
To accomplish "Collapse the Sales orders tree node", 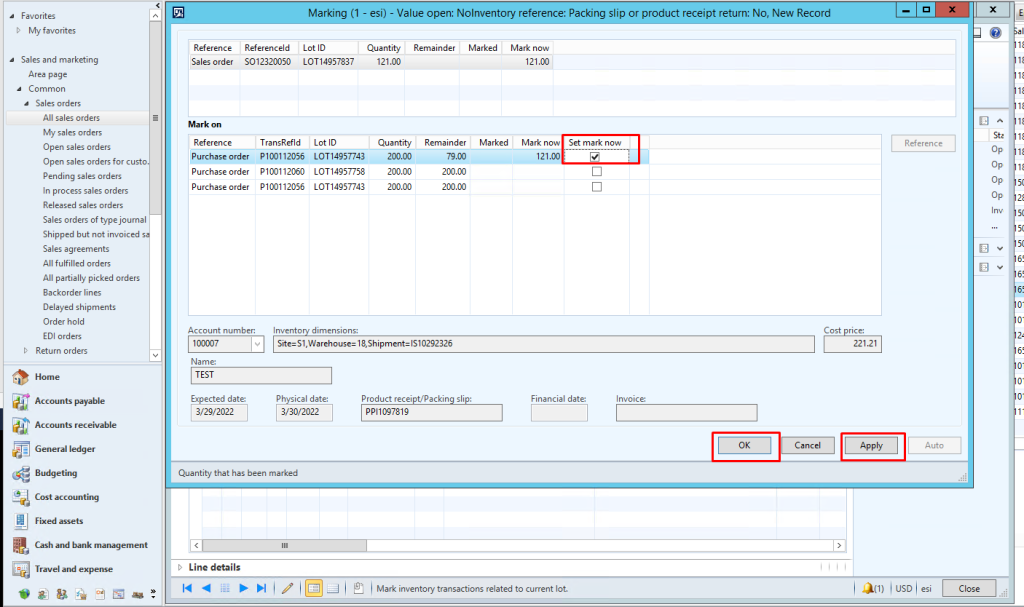I will [25, 103].
